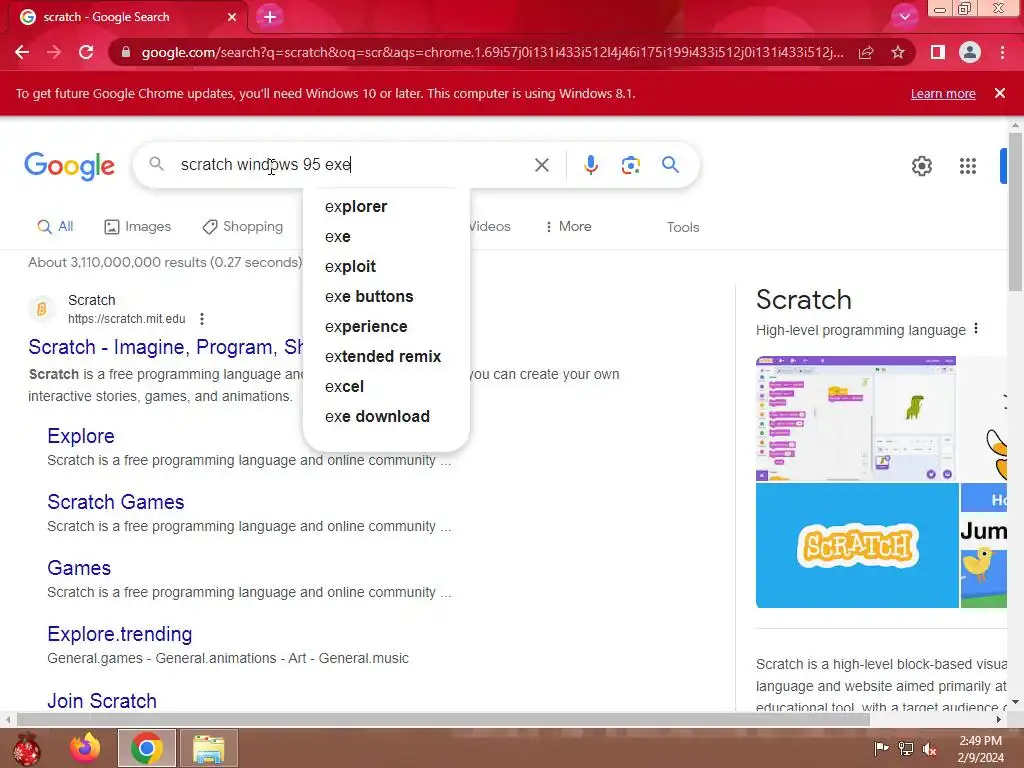Dismiss the Windows 8.1 update warning bar
The image size is (1024, 768).
1000,93
